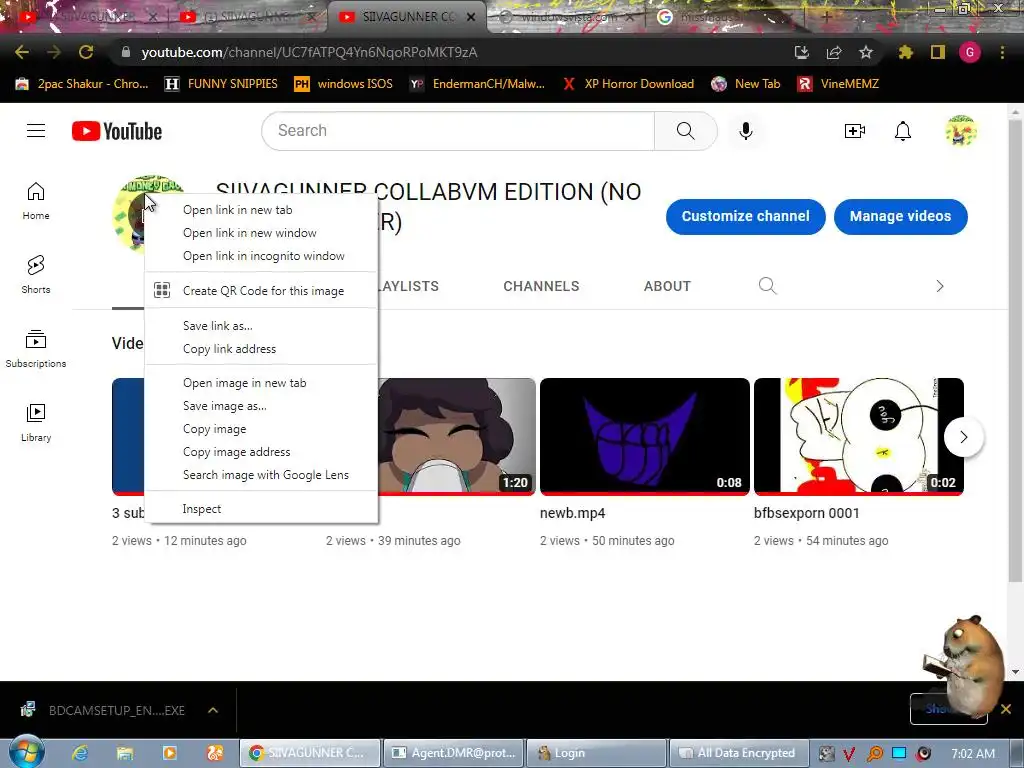The image size is (1024, 768).
Task: Open Windows Explorer folder on taskbar
Action: 125,753
